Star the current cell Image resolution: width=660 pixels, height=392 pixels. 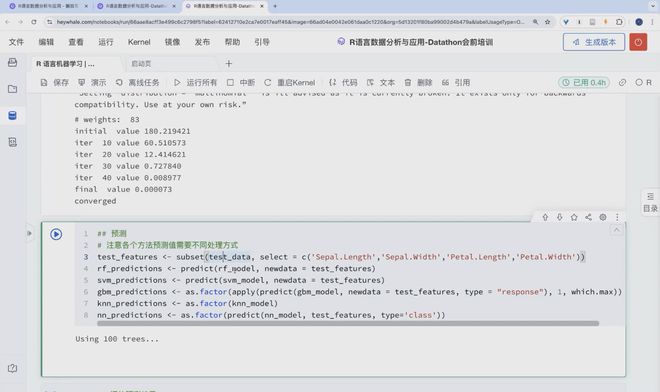[574, 217]
